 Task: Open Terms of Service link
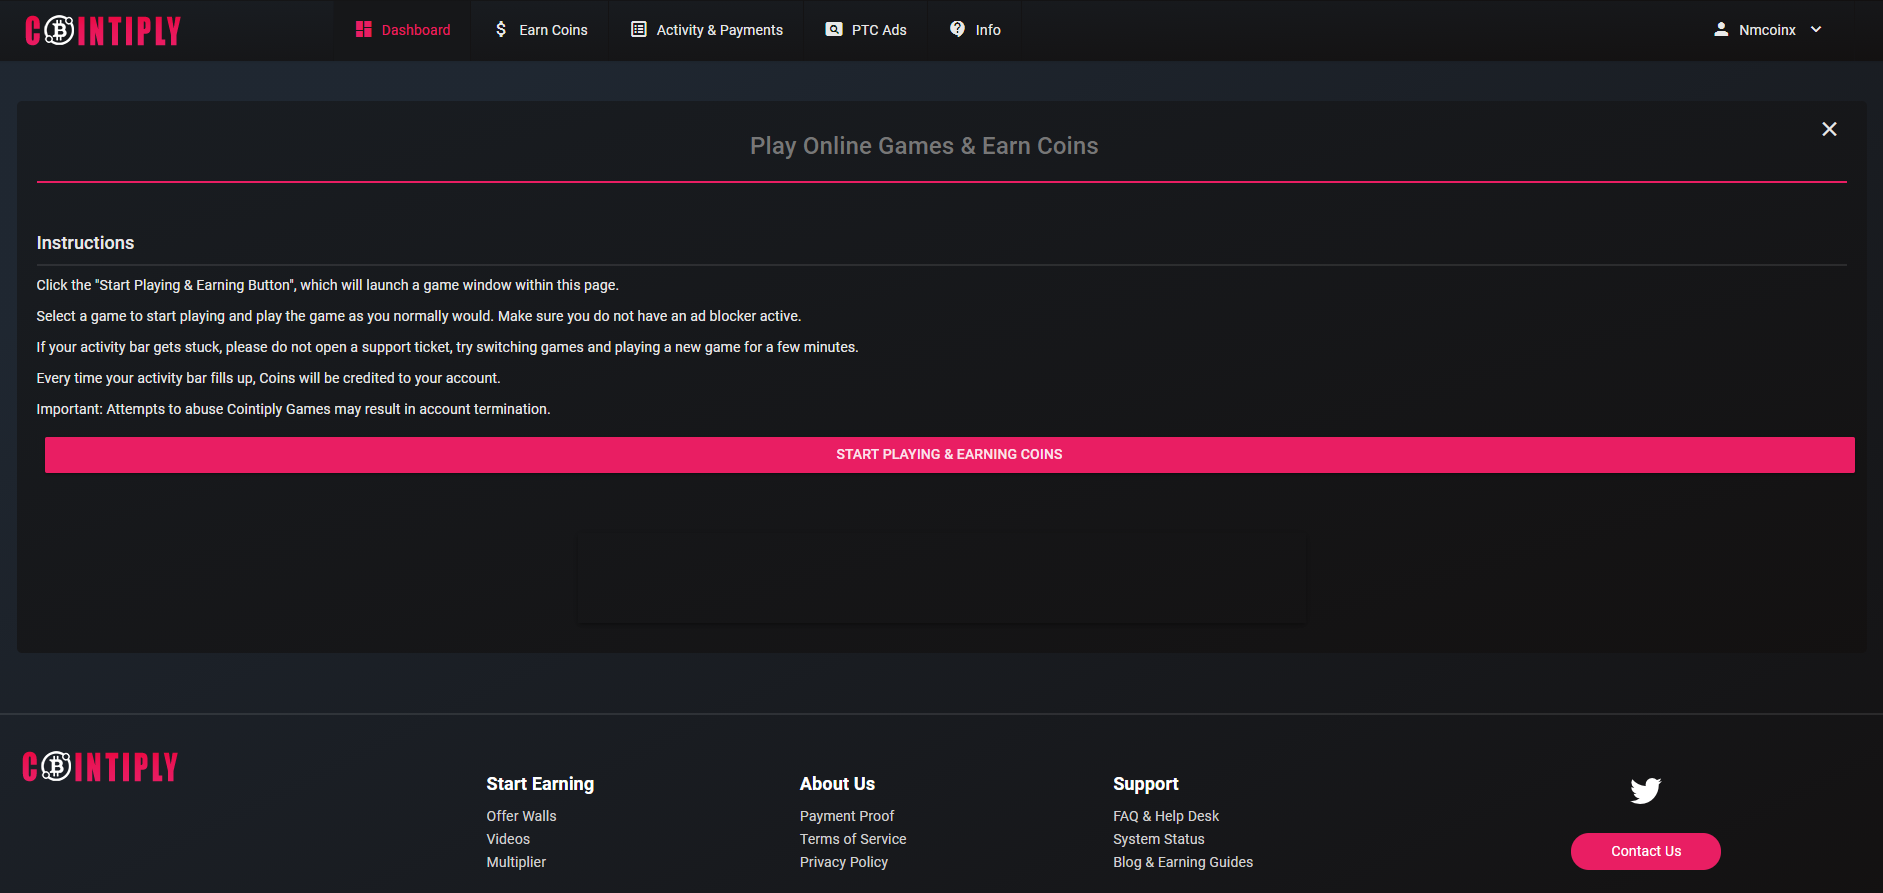853,839
